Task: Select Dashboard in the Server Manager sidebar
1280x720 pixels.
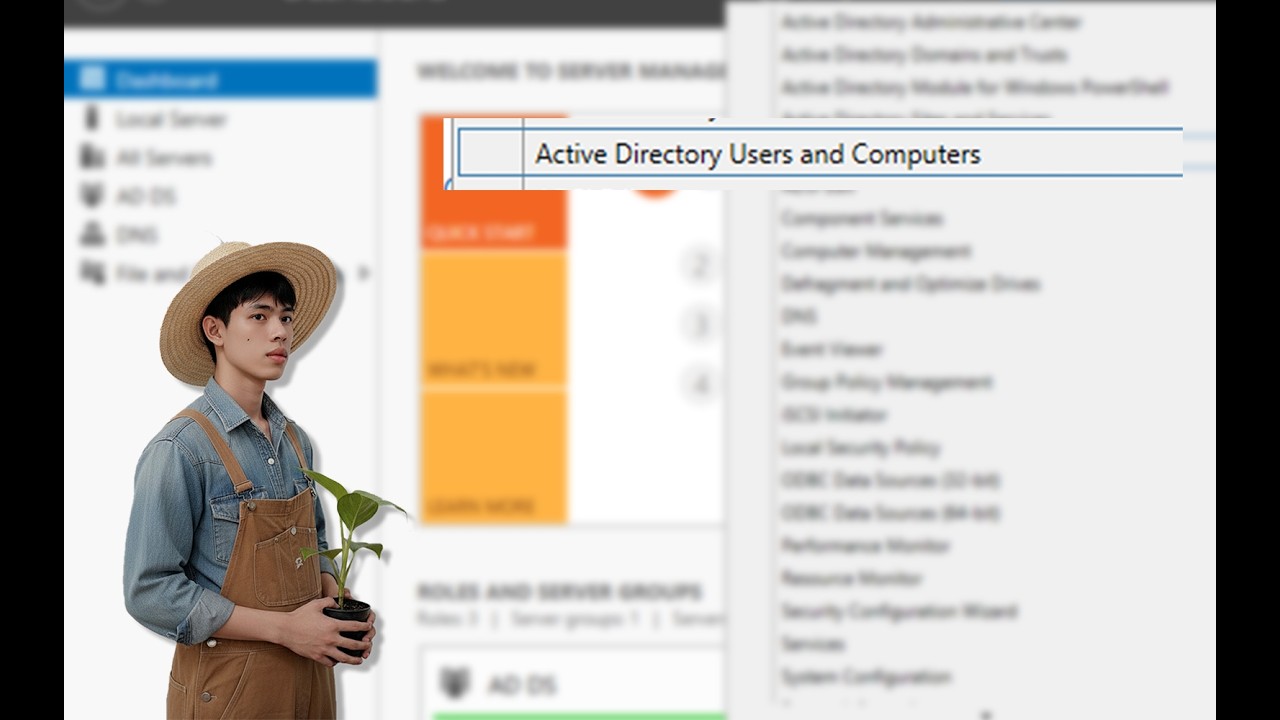Action: pos(220,79)
